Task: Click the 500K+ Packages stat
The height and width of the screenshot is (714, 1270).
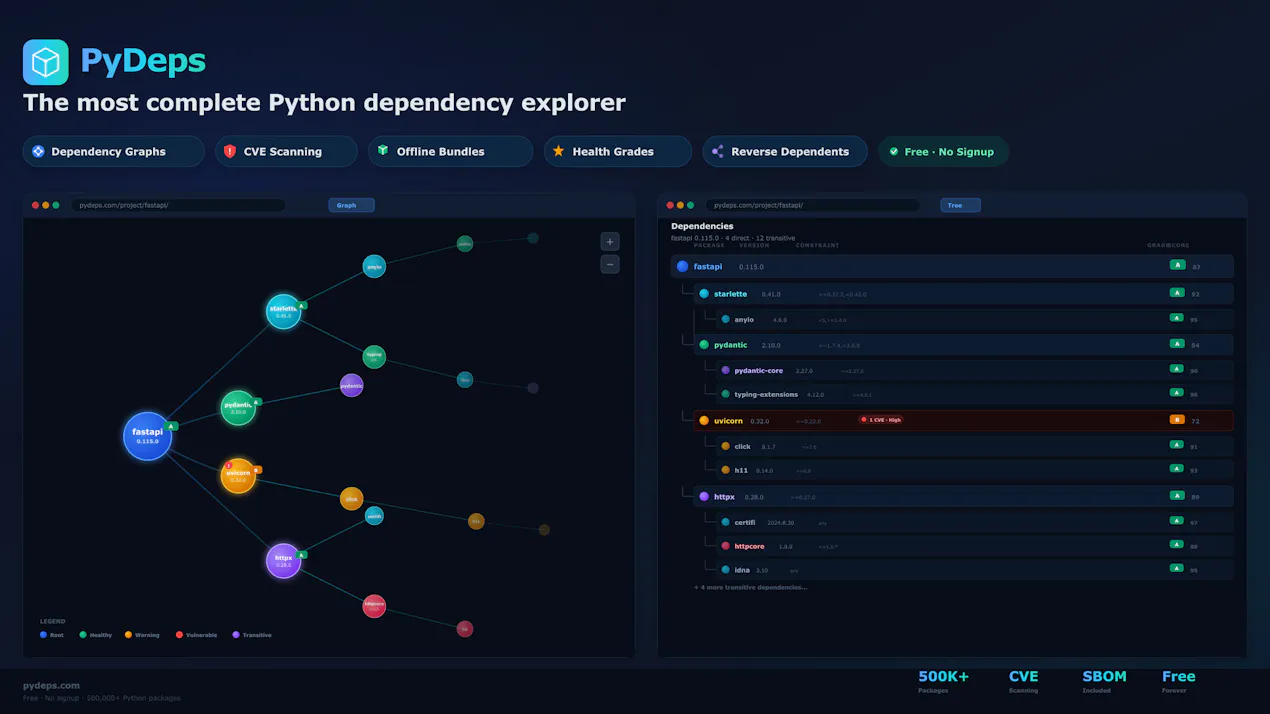Action: pyautogui.click(x=943, y=681)
